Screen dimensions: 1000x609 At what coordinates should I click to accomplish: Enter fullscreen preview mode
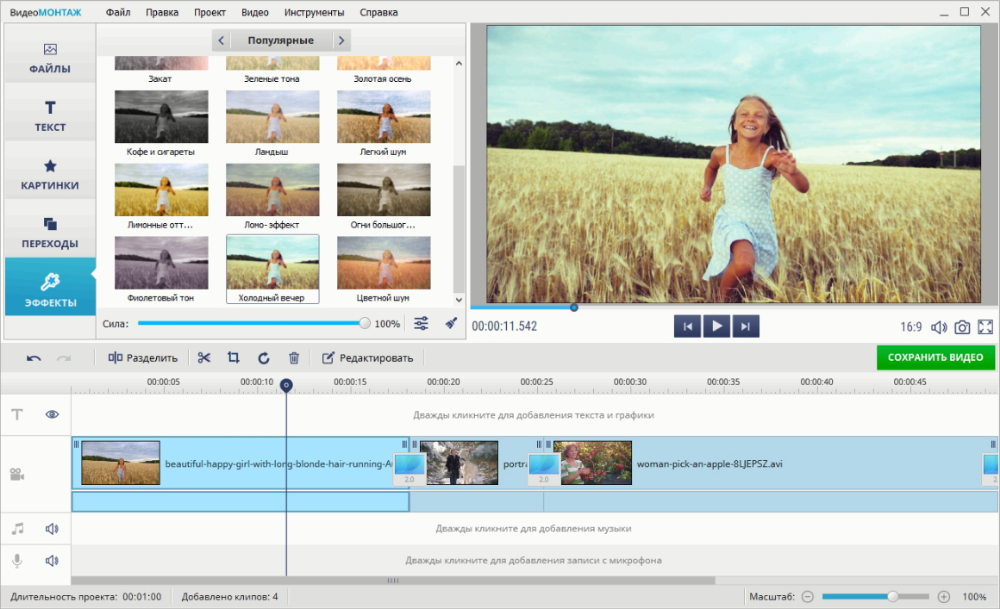(x=985, y=327)
